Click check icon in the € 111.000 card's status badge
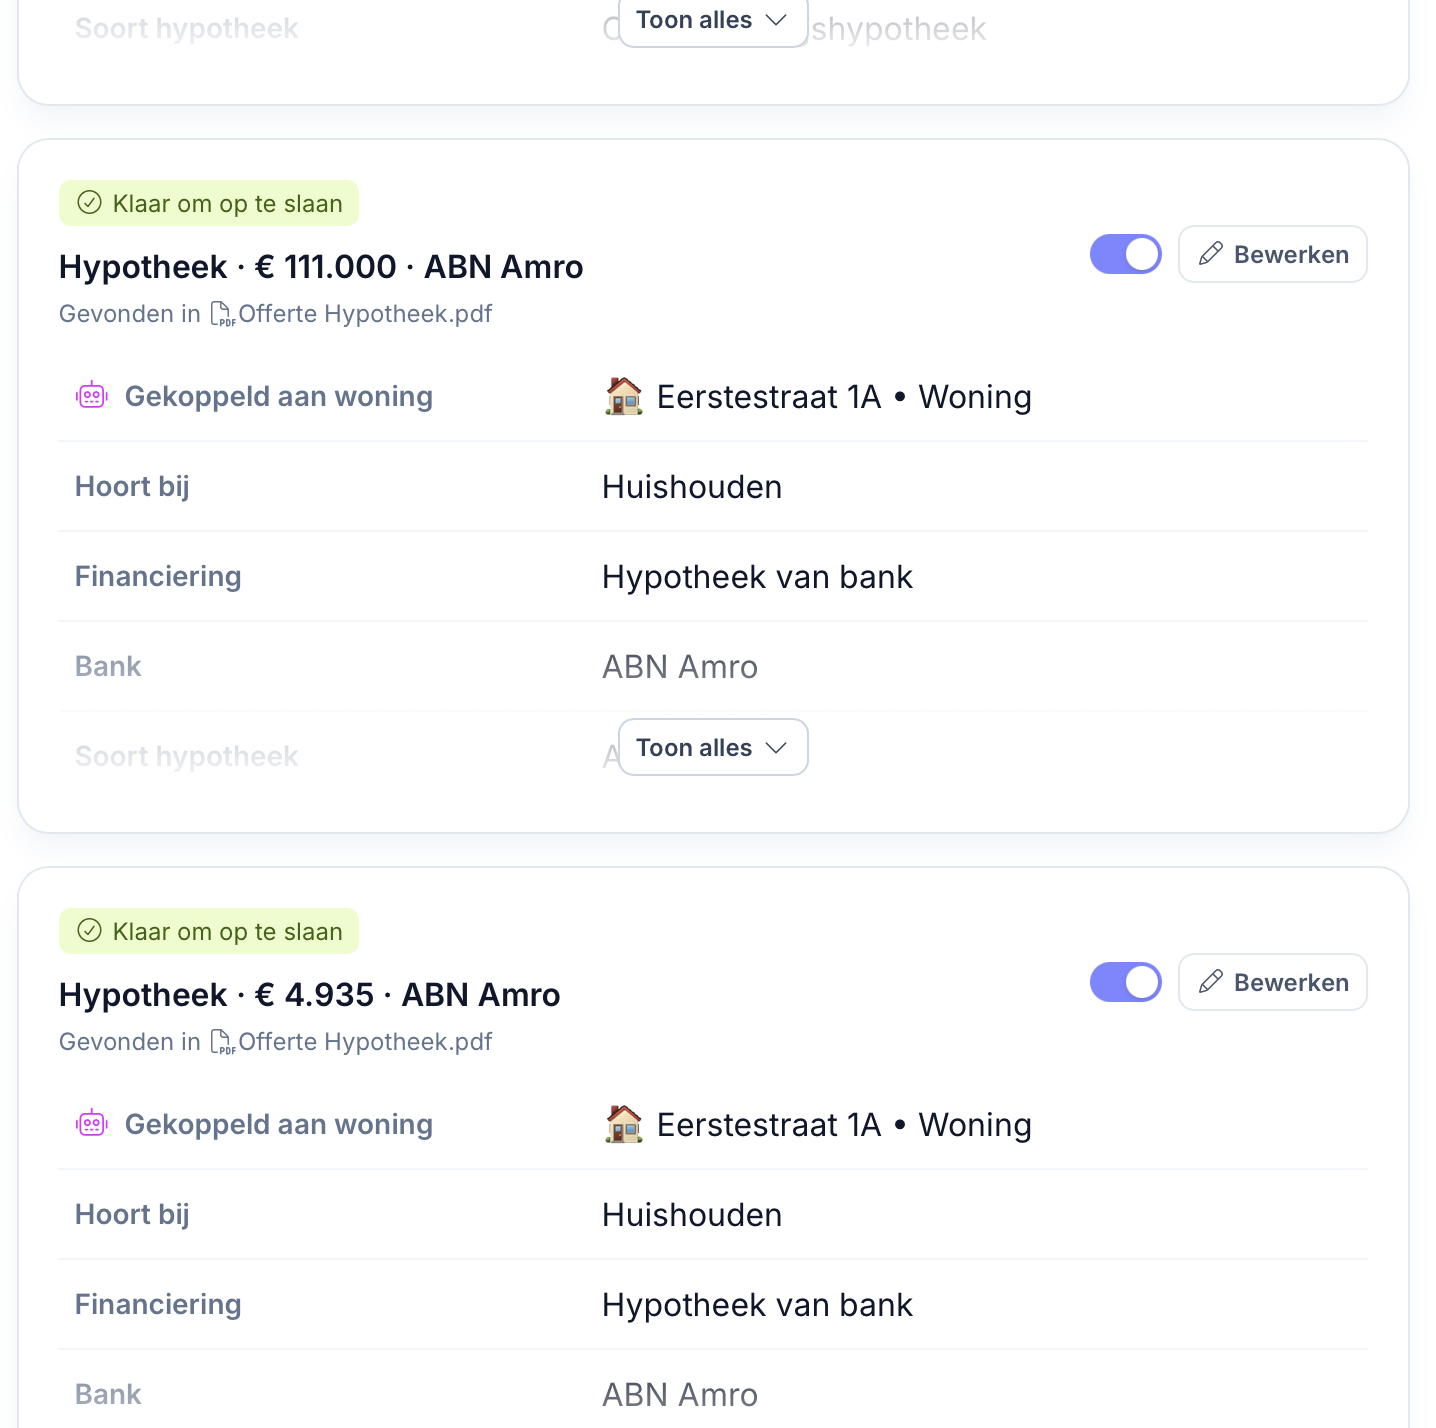Image resolution: width=1436 pixels, height=1428 pixels. click(90, 203)
